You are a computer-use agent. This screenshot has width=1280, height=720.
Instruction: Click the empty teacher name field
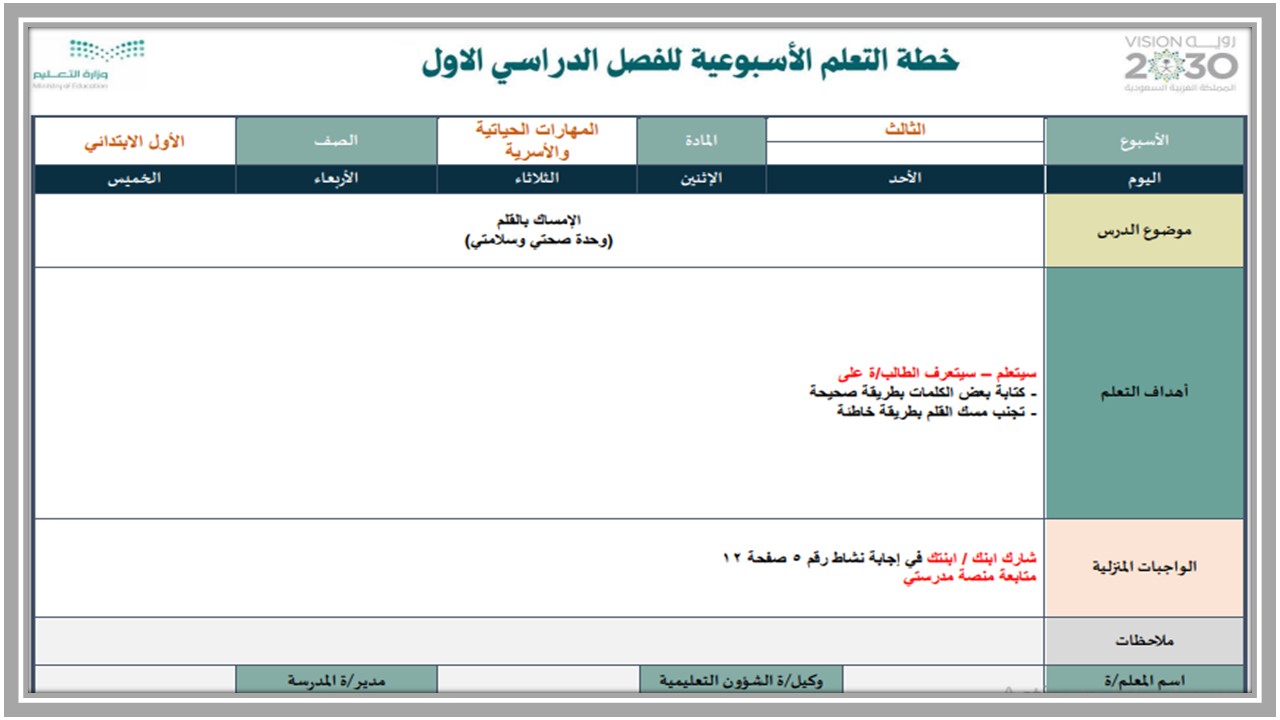click(x=944, y=680)
